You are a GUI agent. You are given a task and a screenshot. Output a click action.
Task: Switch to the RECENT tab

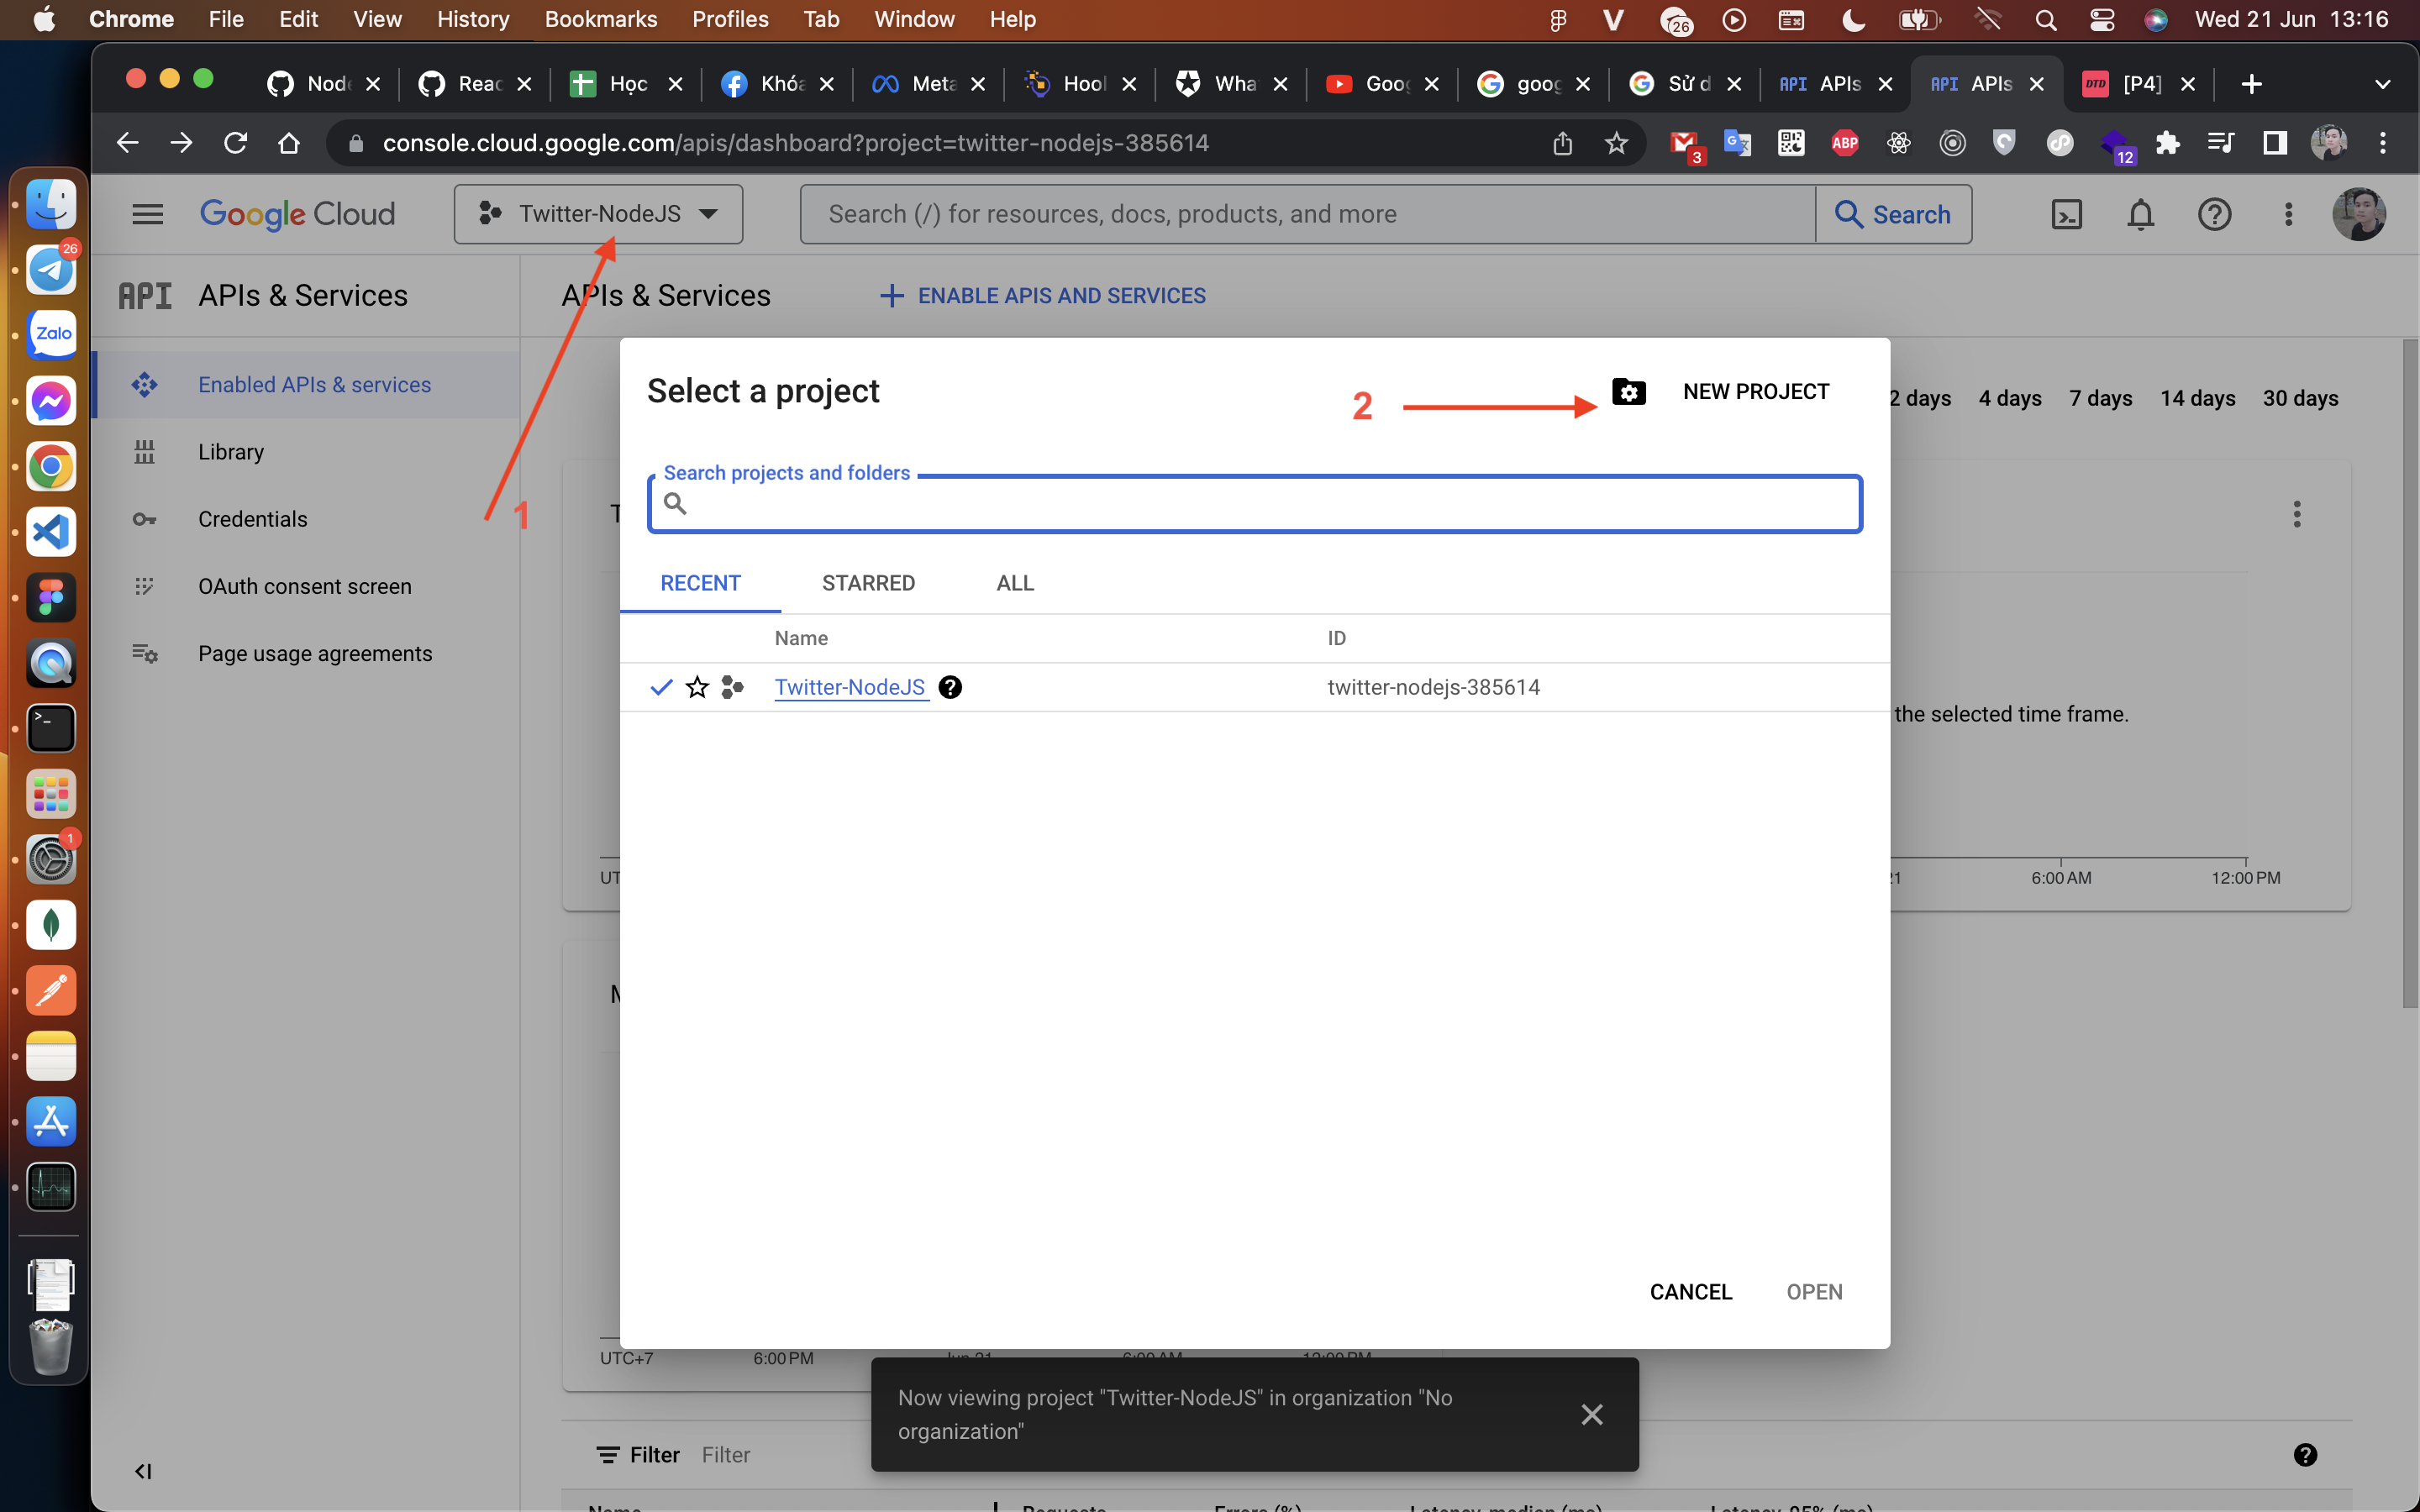[x=700, y=583]
